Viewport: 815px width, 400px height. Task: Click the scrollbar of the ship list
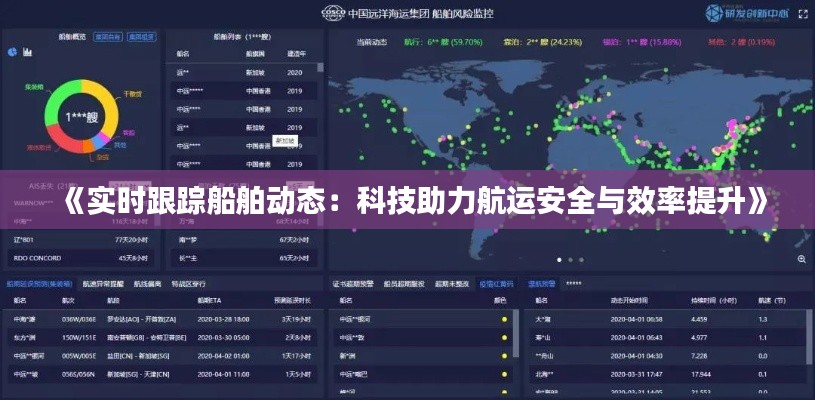tap(320, 68)
